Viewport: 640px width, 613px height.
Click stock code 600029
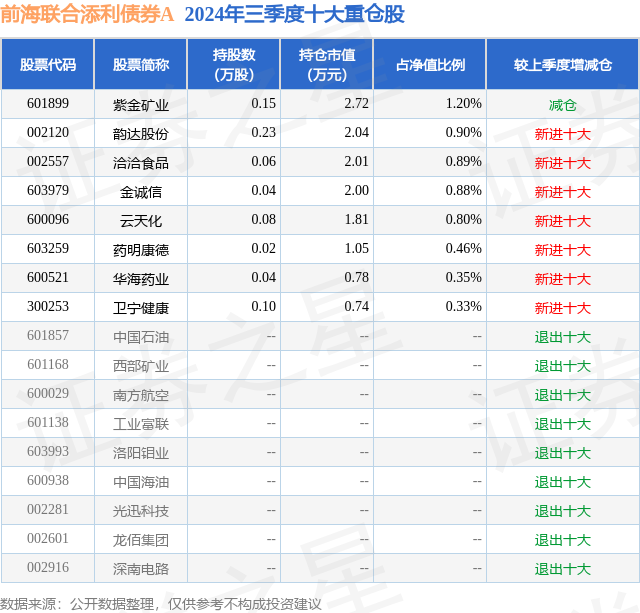(x=48, y=393)
